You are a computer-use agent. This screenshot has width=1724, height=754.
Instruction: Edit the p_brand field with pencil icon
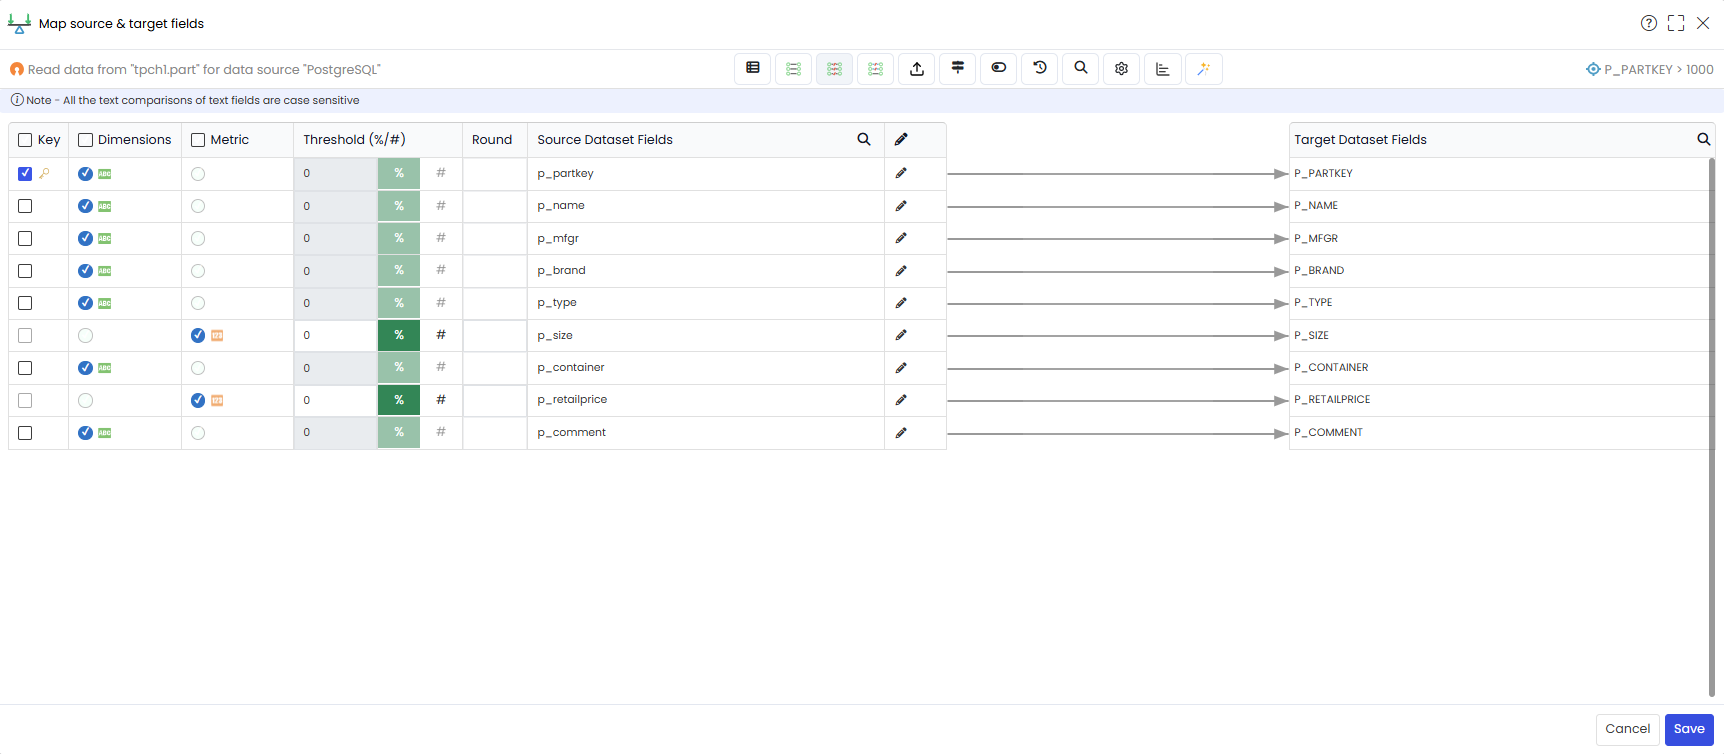click(x=901, y=271)
